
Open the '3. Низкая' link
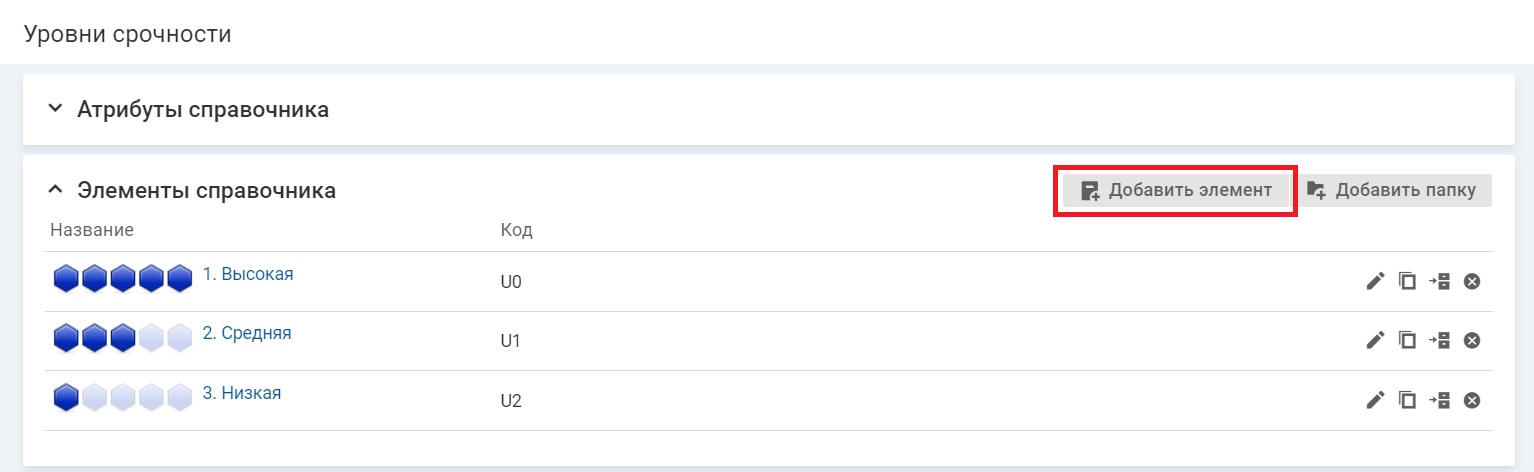(242, 393)
